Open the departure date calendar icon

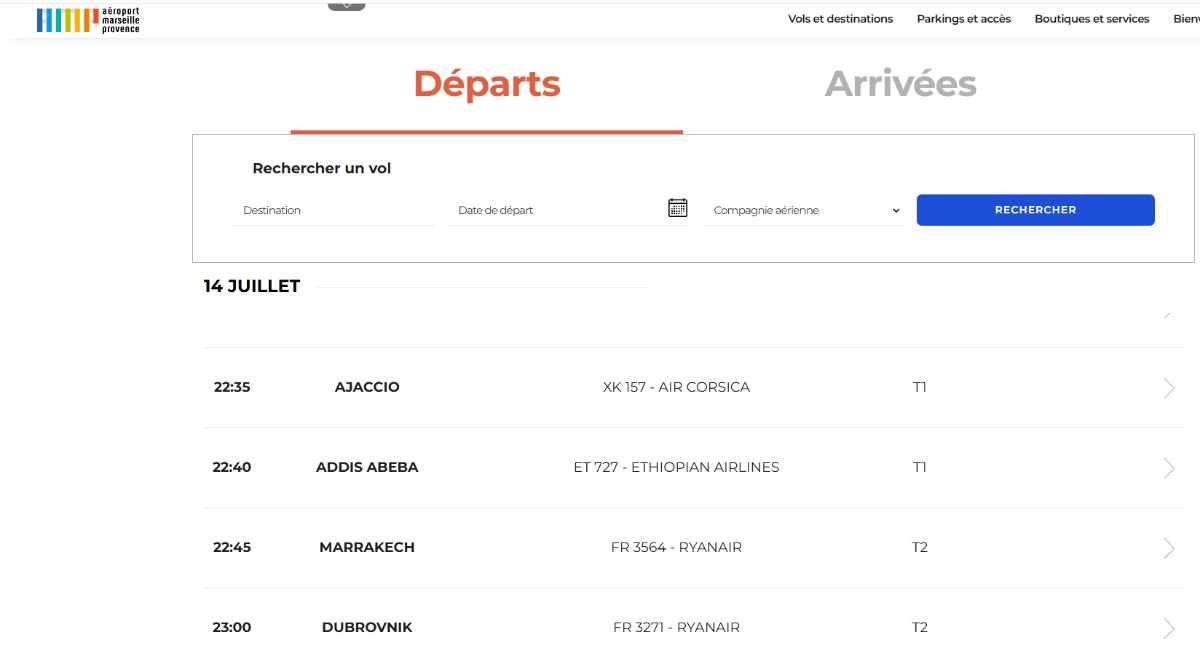[678, 208]
